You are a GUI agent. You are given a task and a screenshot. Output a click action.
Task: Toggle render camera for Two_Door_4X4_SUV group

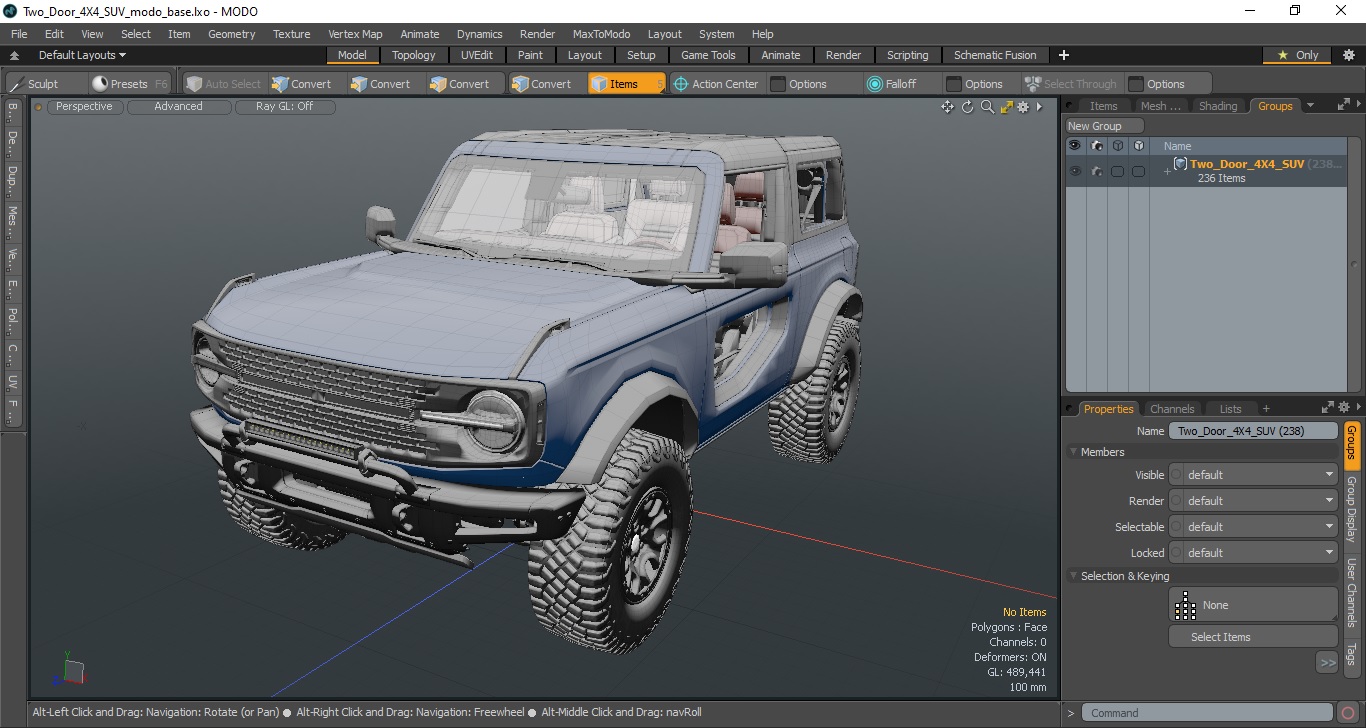point(1097,171)
